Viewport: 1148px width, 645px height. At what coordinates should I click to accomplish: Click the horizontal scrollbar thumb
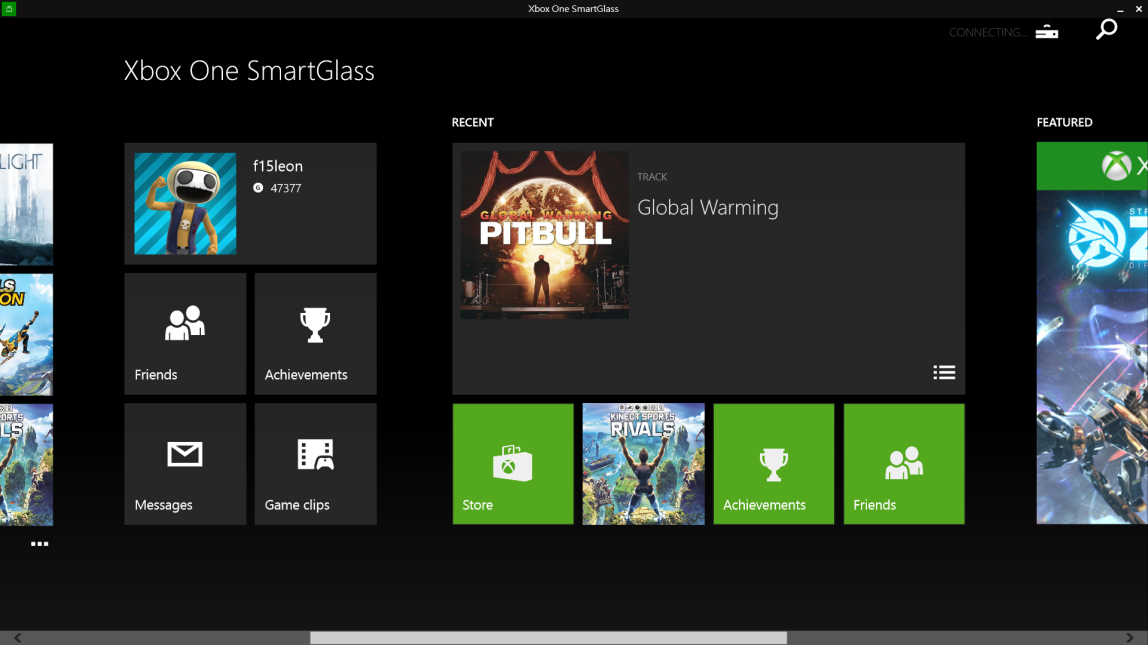548,638
